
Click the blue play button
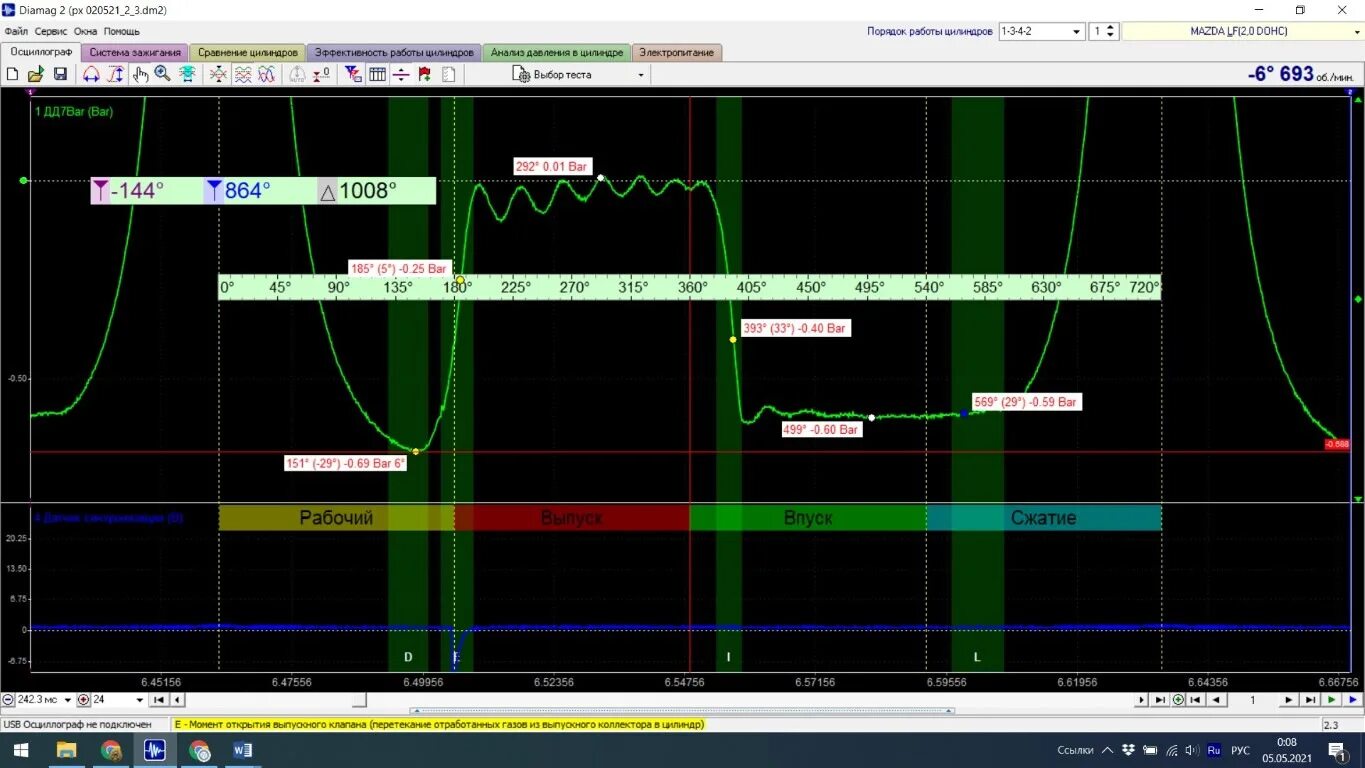[1353, 700]
